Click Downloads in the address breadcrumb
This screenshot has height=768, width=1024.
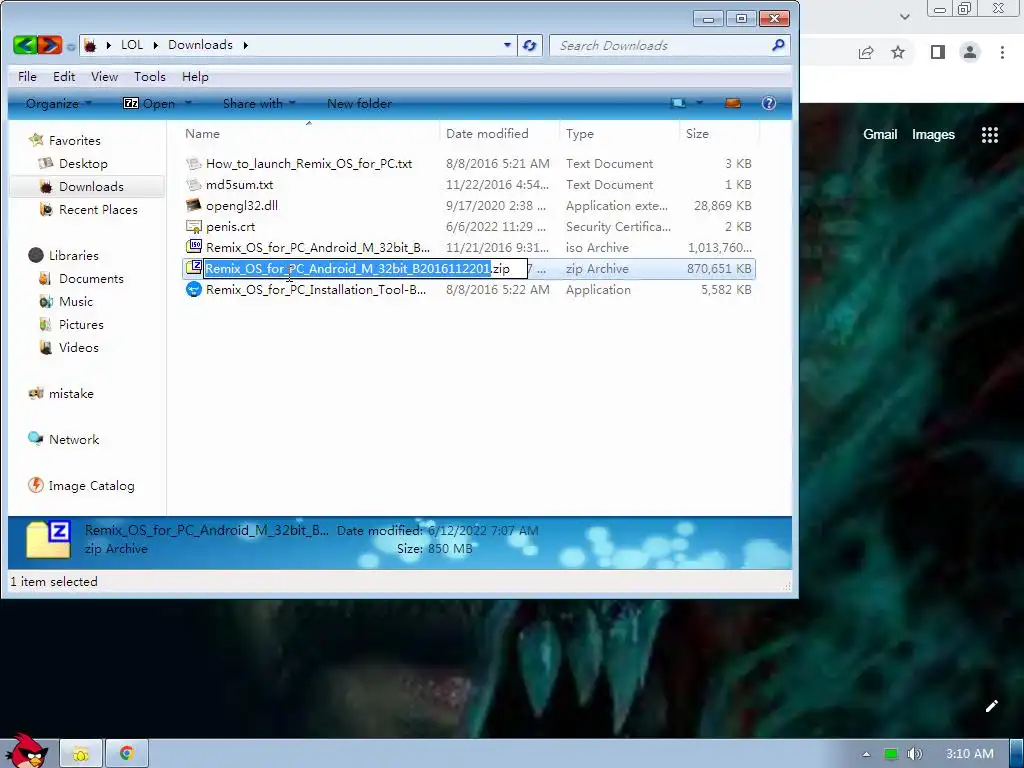200,45
